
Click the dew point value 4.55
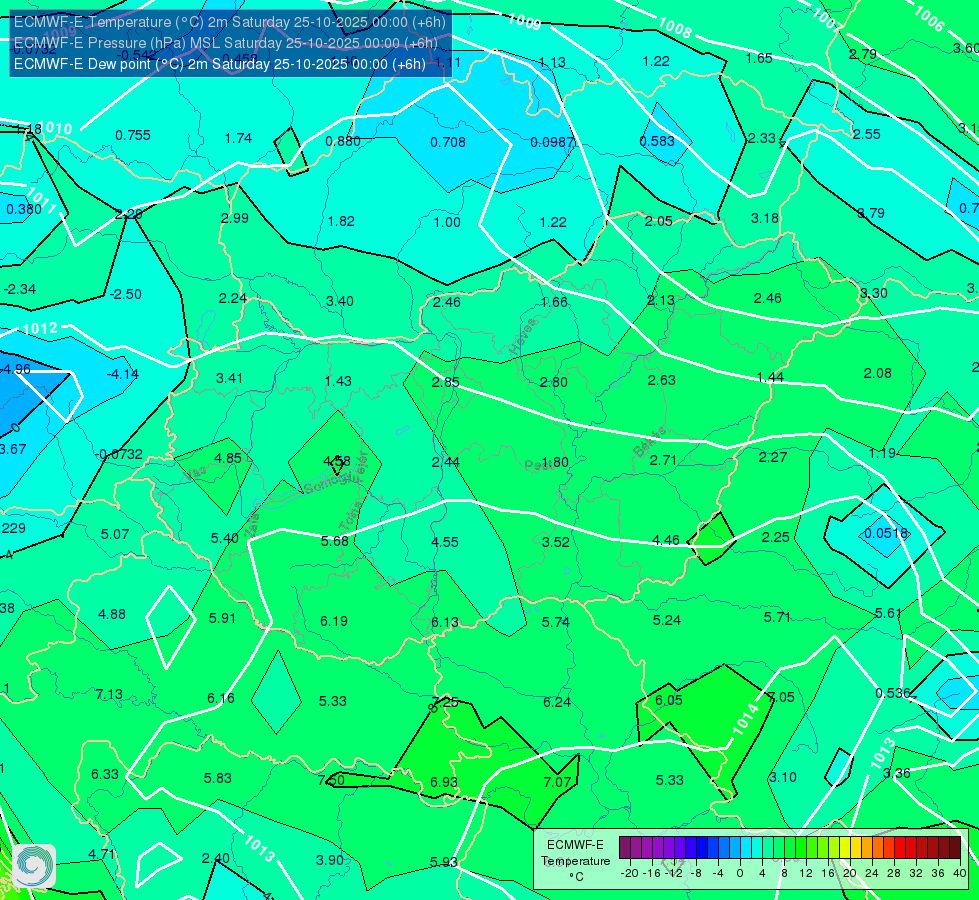click(445, 542)
